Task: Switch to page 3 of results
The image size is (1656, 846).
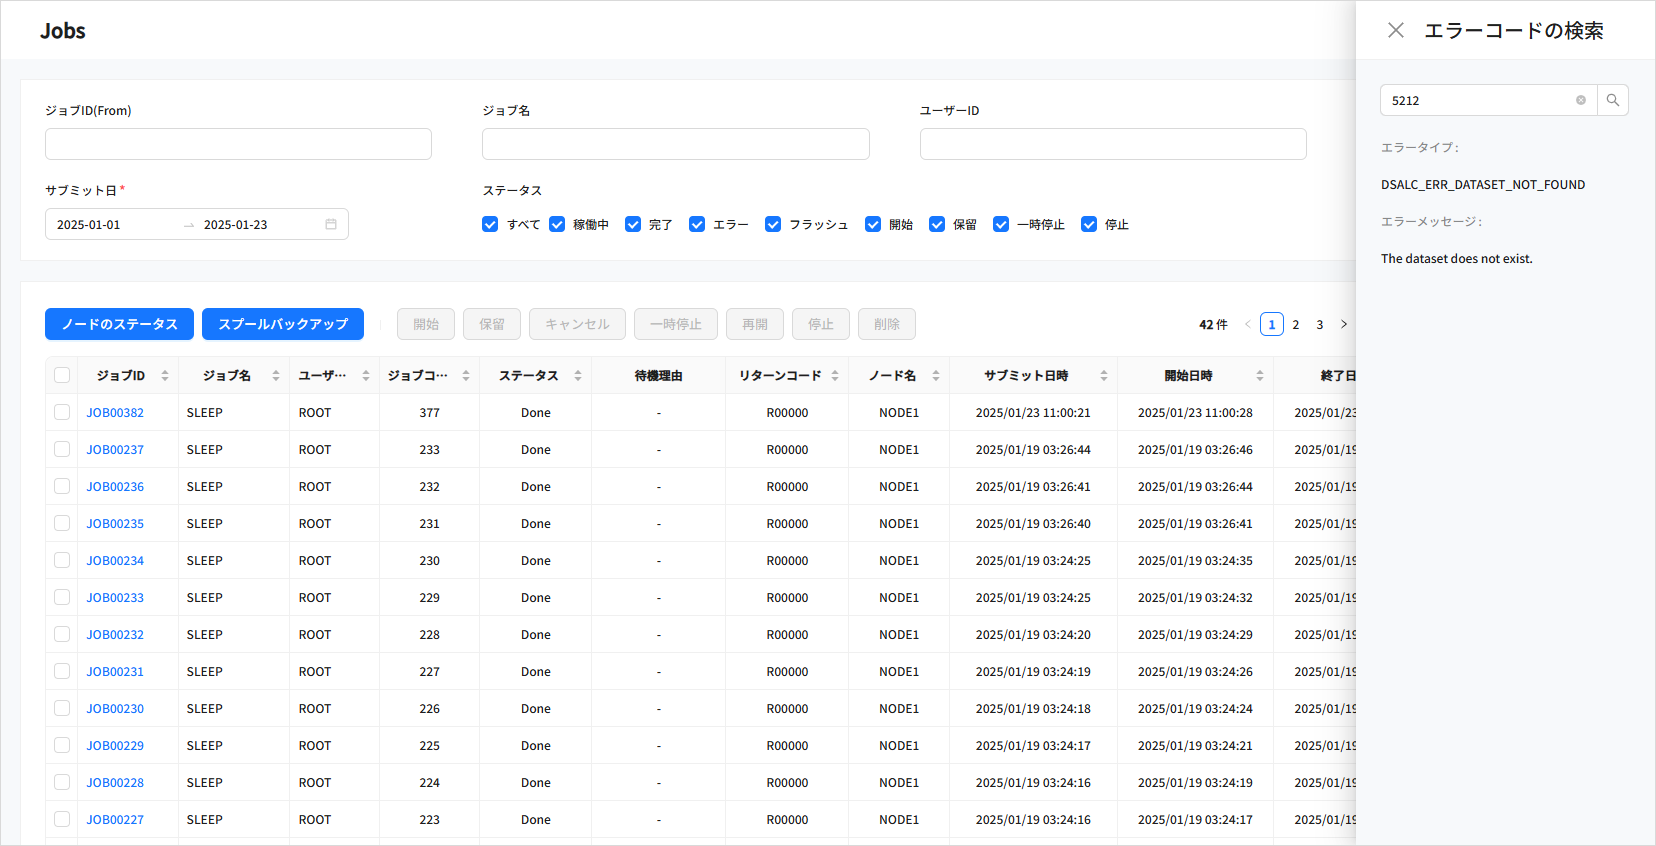Action: pyautogui.click(x=1320, y=324)
